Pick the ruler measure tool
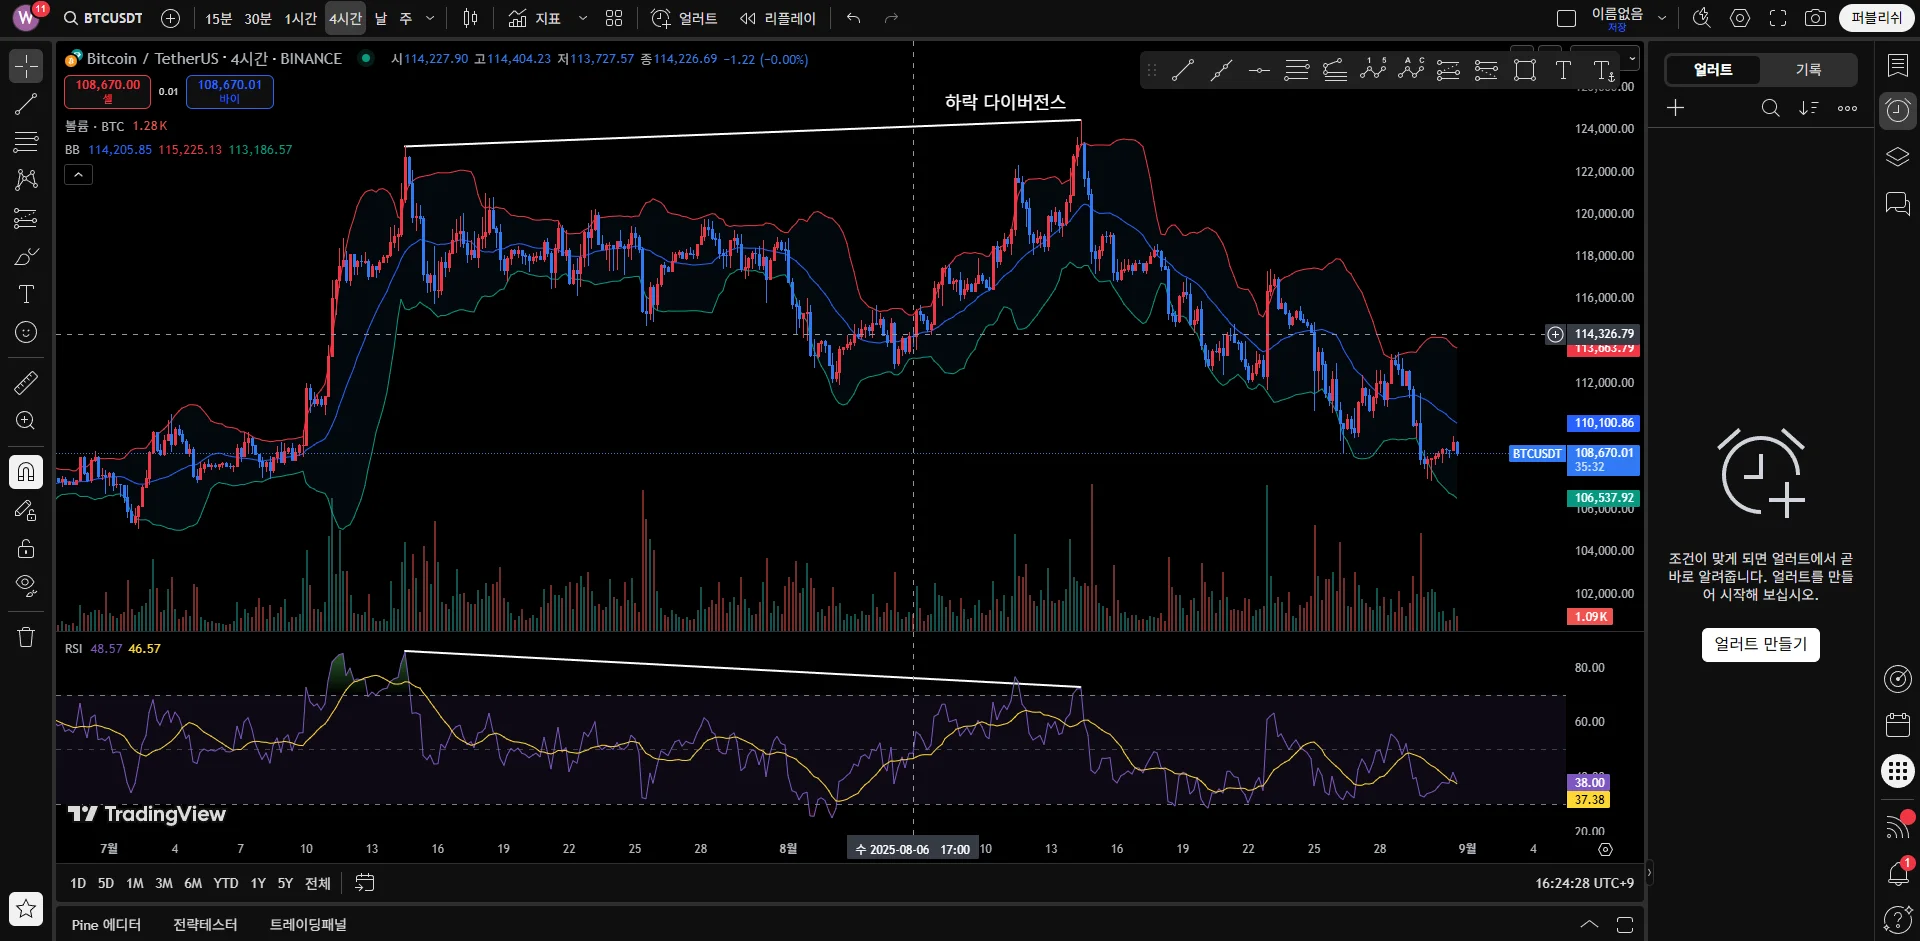1920x941 pixels. (x=26, y=382)
